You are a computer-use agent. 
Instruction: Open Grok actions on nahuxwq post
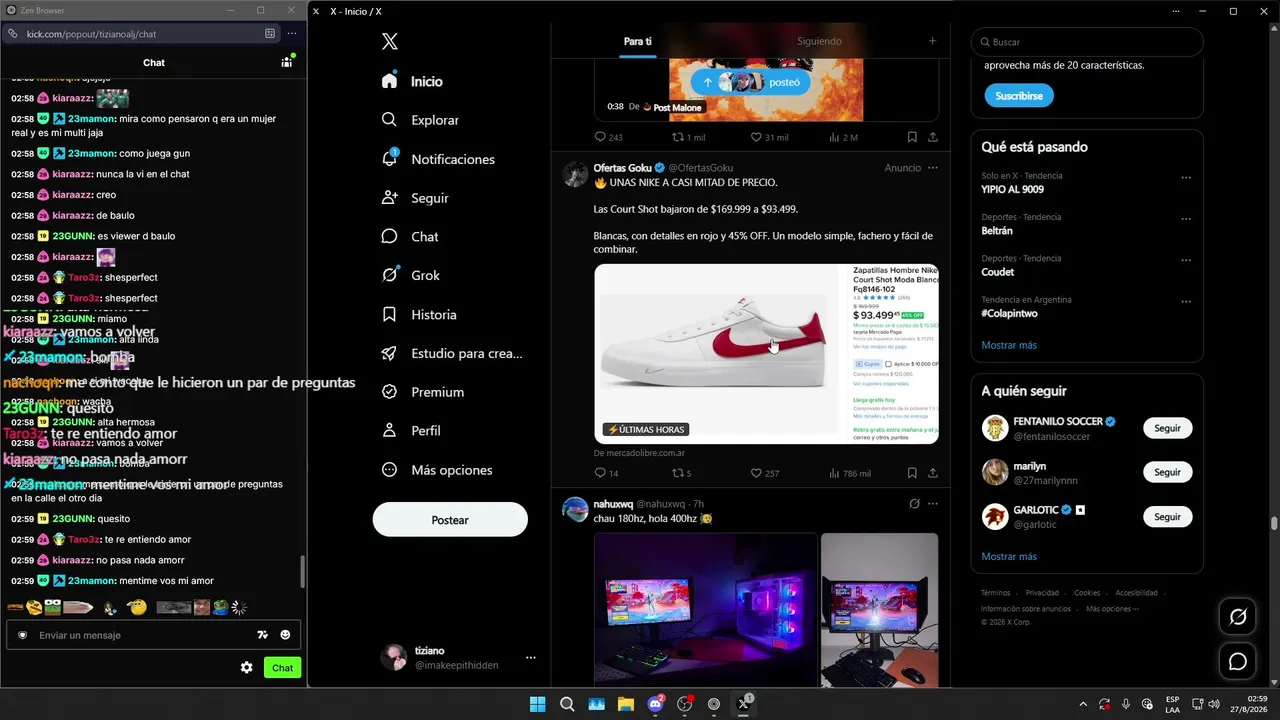coord(914,504)
